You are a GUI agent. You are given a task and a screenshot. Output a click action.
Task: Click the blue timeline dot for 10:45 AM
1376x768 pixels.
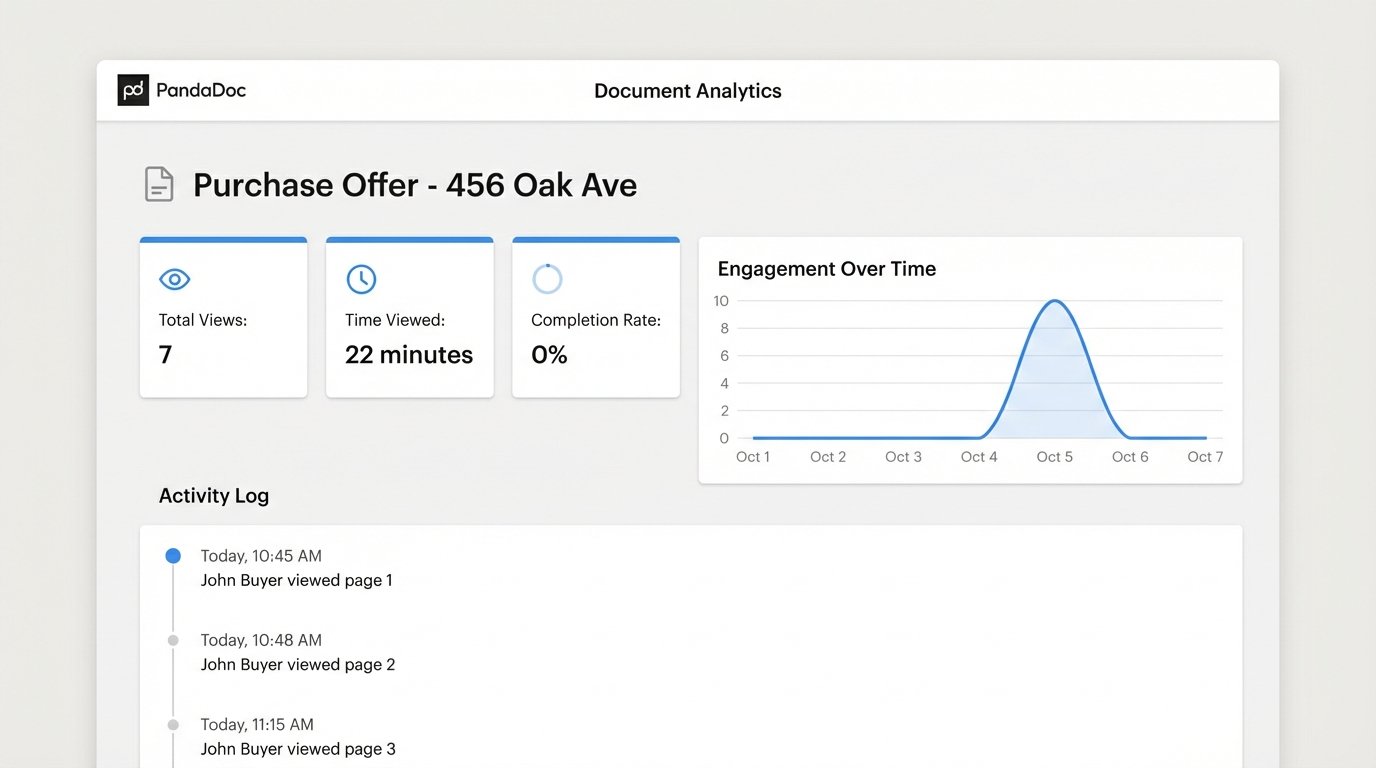tap(172, 555)
